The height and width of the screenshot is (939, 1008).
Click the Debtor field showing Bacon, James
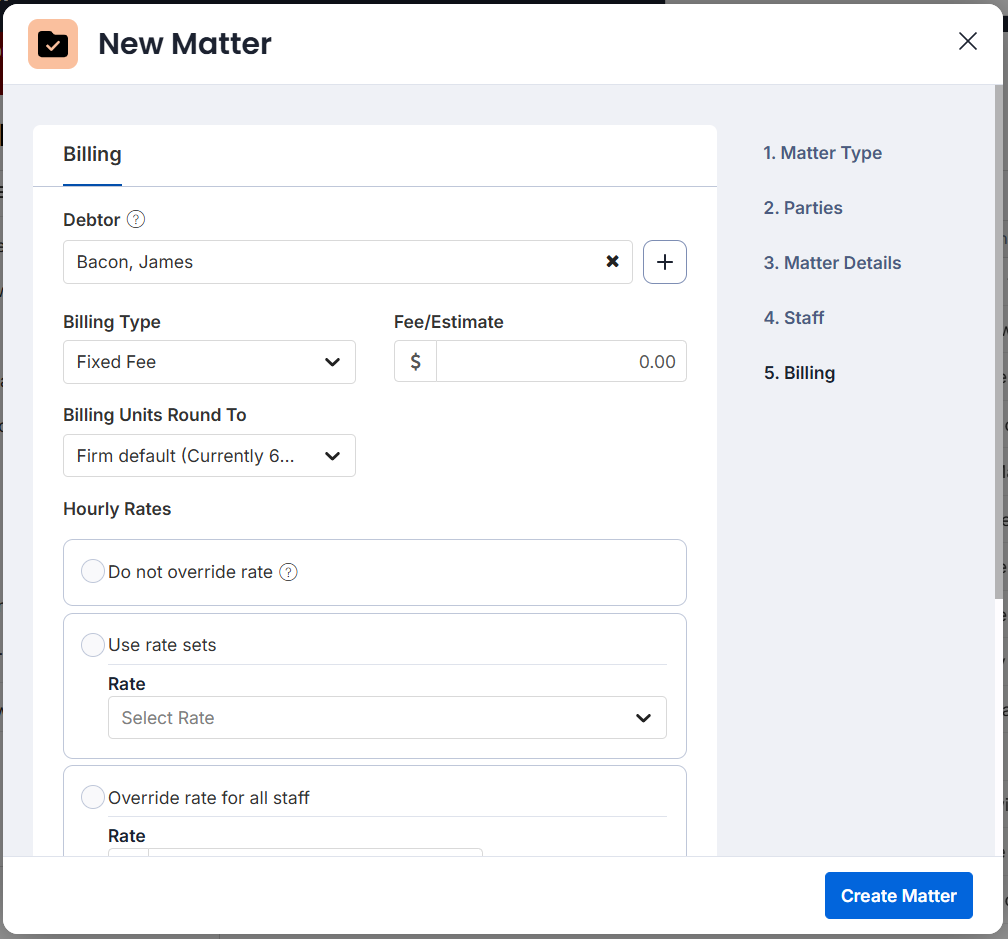(347, 262)
